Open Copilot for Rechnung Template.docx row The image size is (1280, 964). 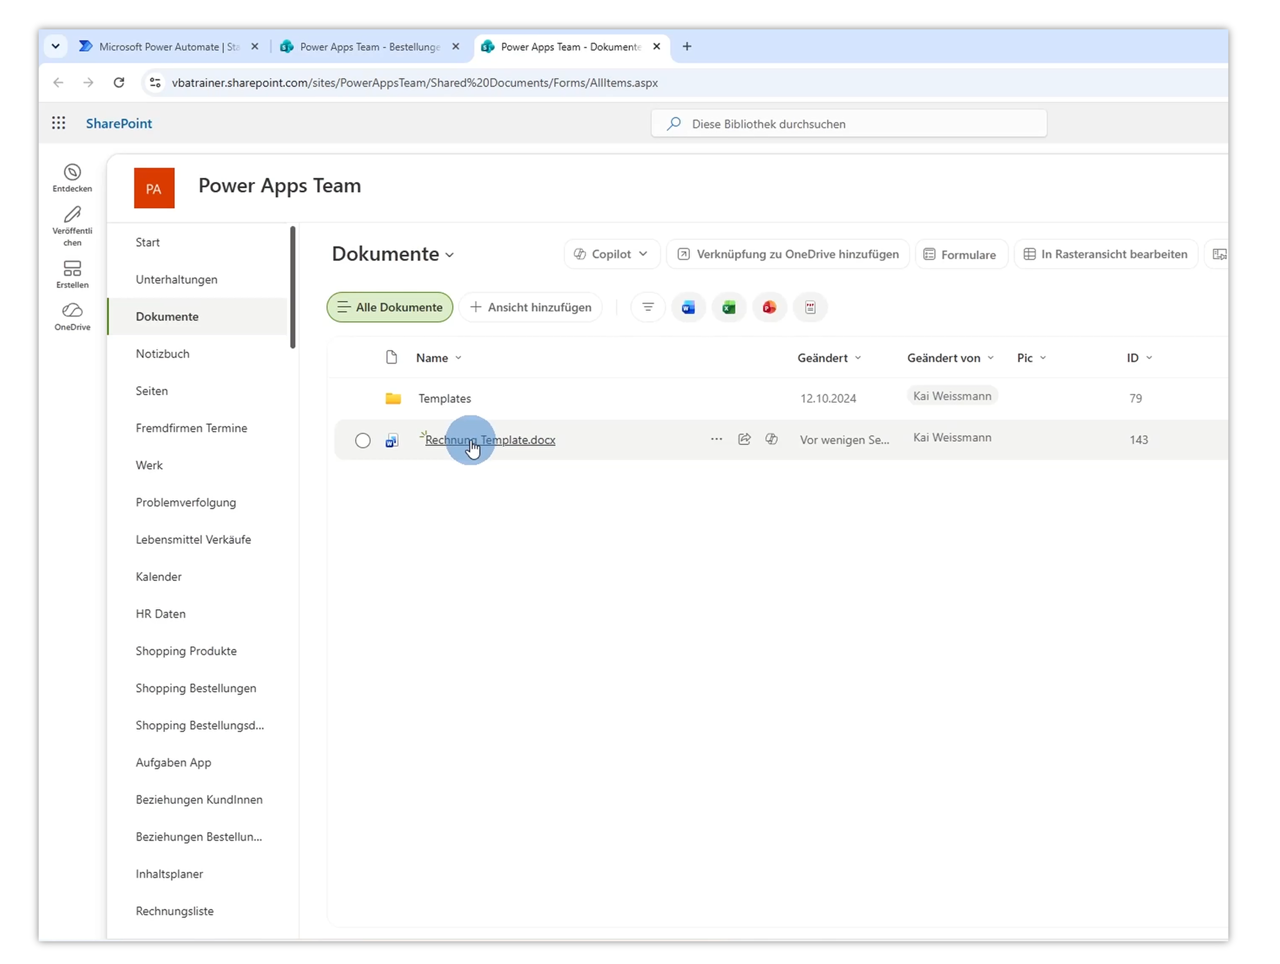tap(772, 439)
